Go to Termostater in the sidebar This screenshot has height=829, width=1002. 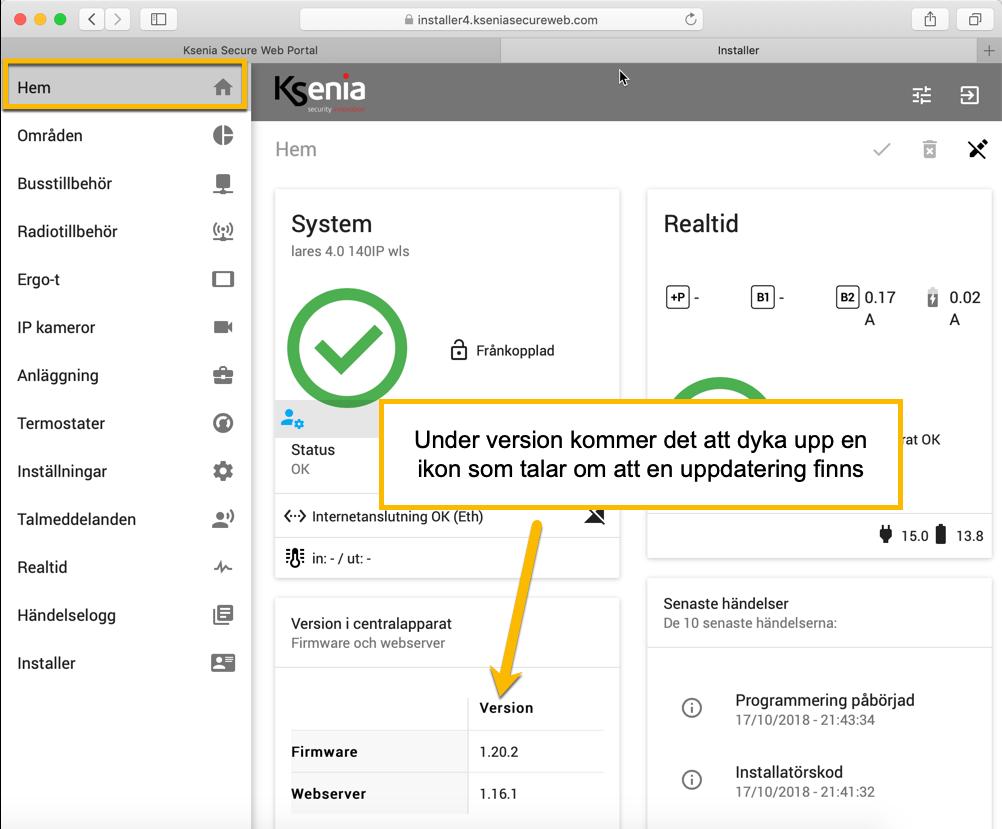pyautogui.click(x=125, y=423)
